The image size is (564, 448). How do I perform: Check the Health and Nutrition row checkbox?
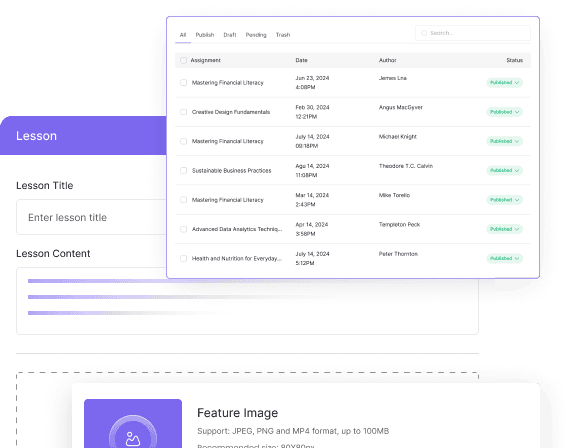click(183, 258)
